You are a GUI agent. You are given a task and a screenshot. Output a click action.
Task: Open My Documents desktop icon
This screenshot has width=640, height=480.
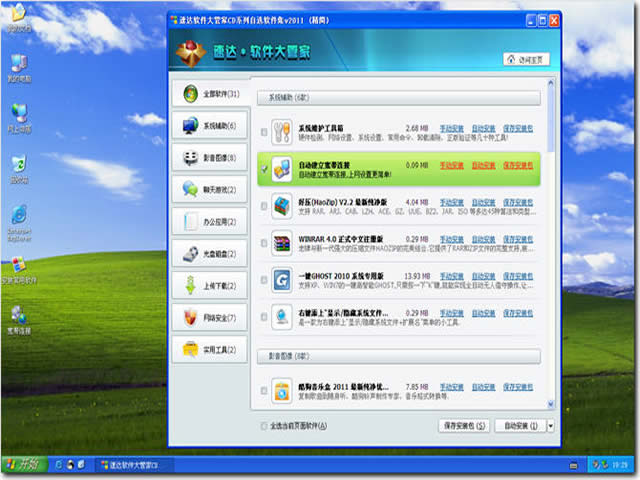[x=19, y=18]
